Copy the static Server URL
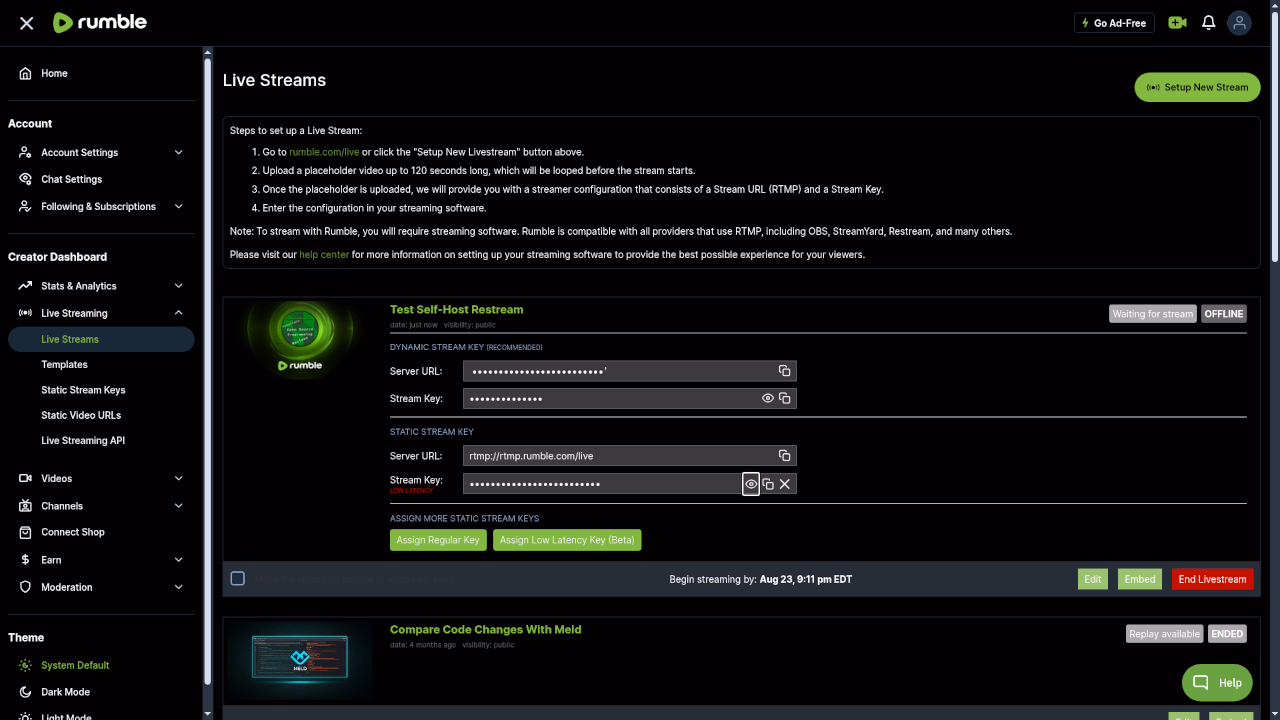The image size is (1280, 720). click(785, 456)
